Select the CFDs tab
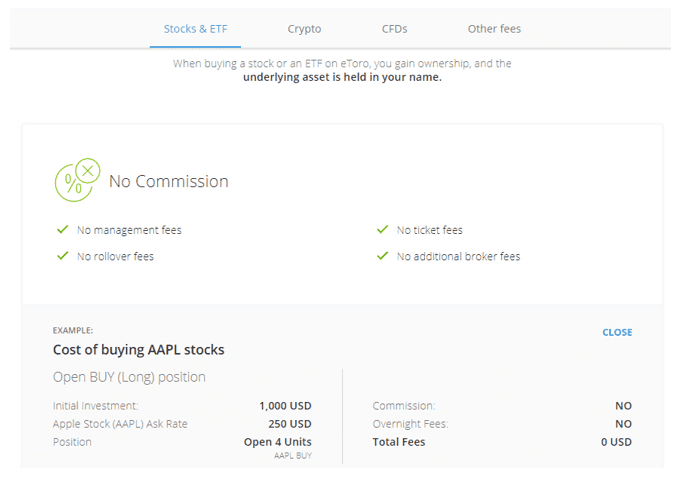Screen dimensions: 674x478 point(394,29)
